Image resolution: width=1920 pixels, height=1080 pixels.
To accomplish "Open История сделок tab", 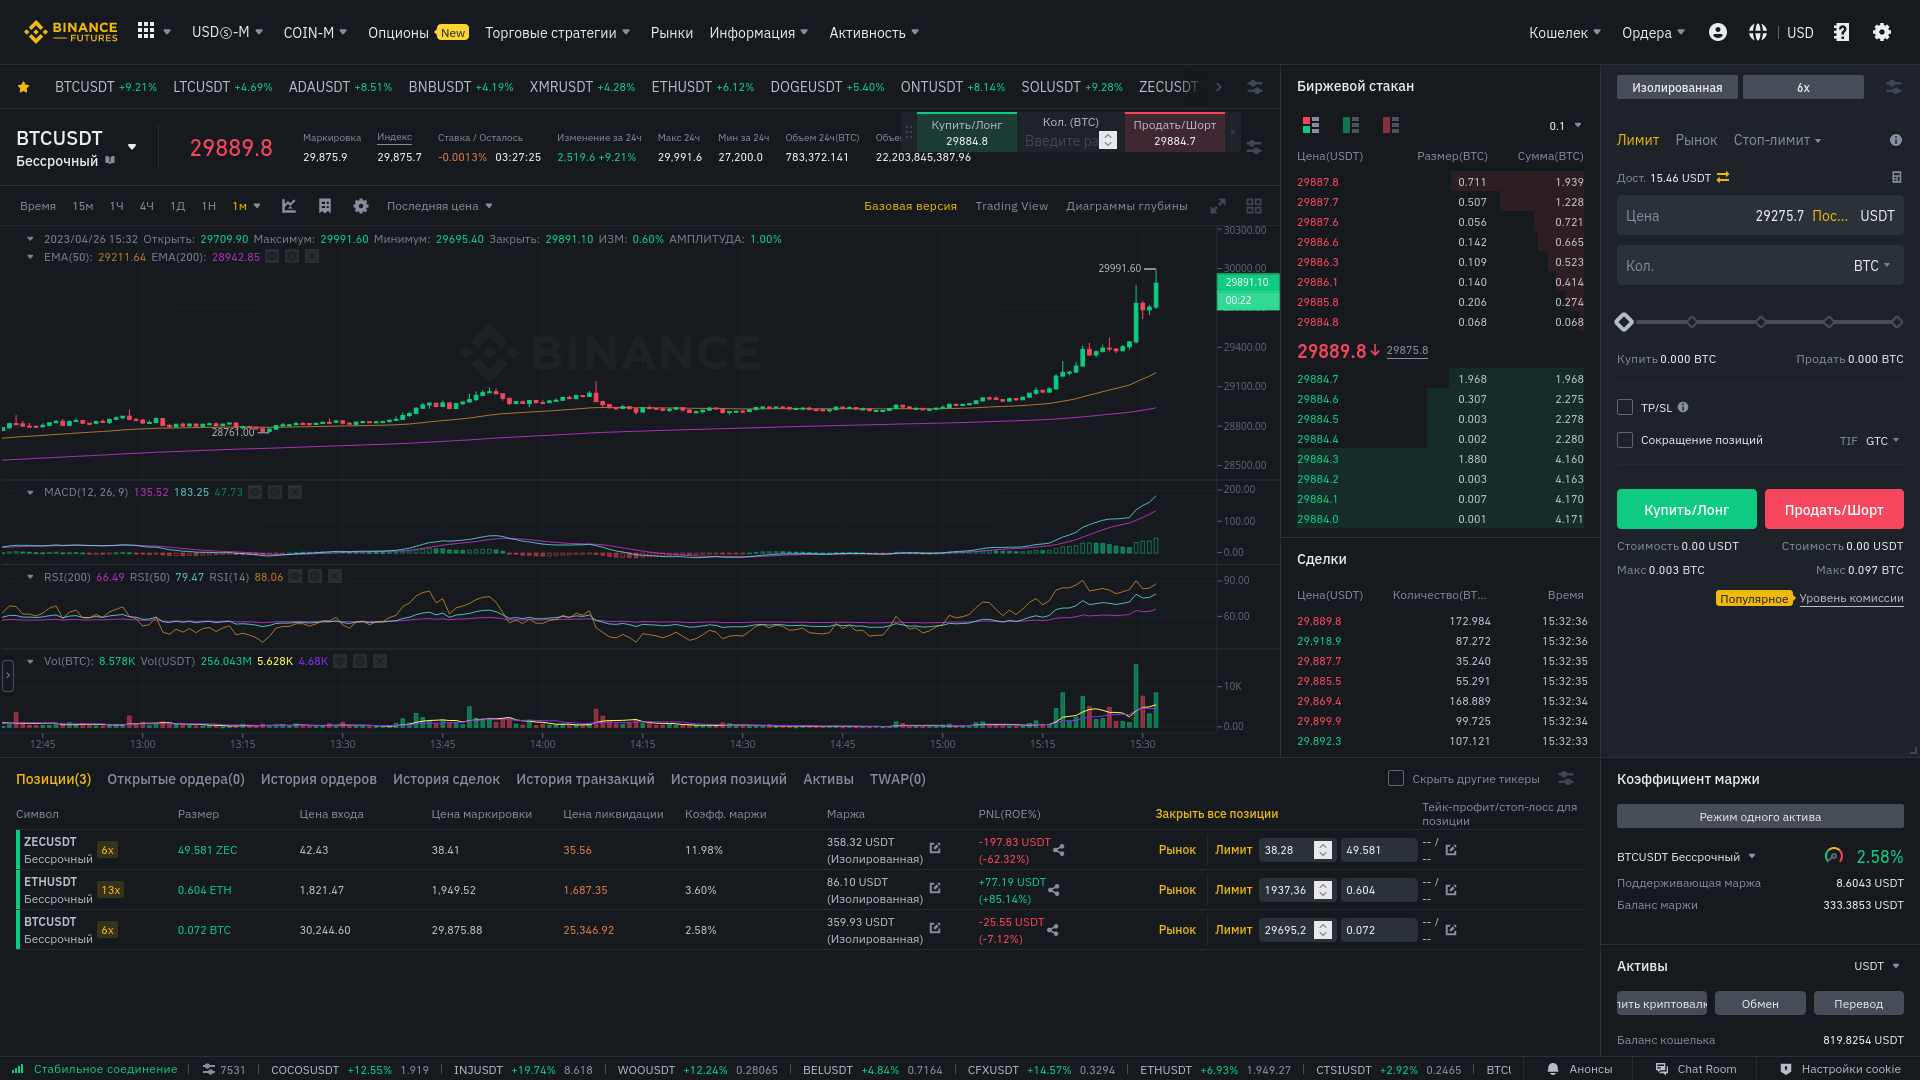I will (446, 779).
